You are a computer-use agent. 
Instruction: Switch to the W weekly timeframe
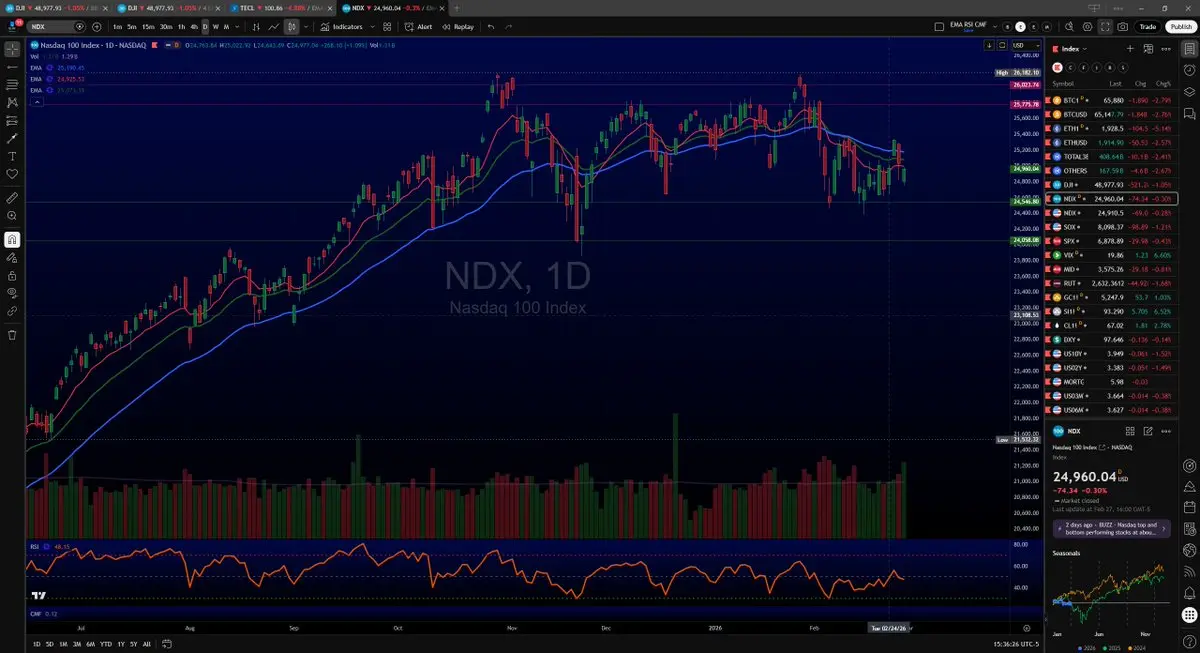tap(216, 27)
